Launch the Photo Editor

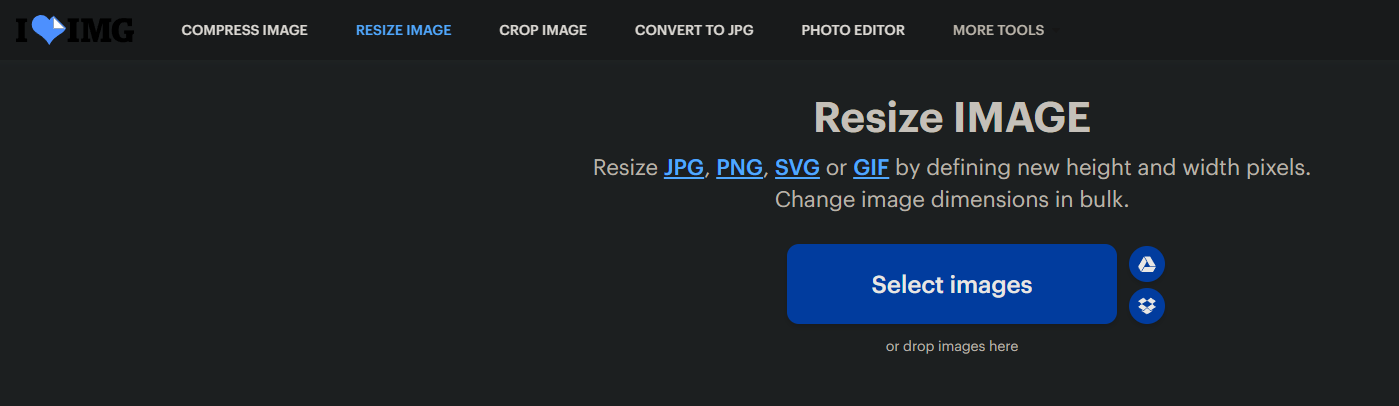click(853, 30)
